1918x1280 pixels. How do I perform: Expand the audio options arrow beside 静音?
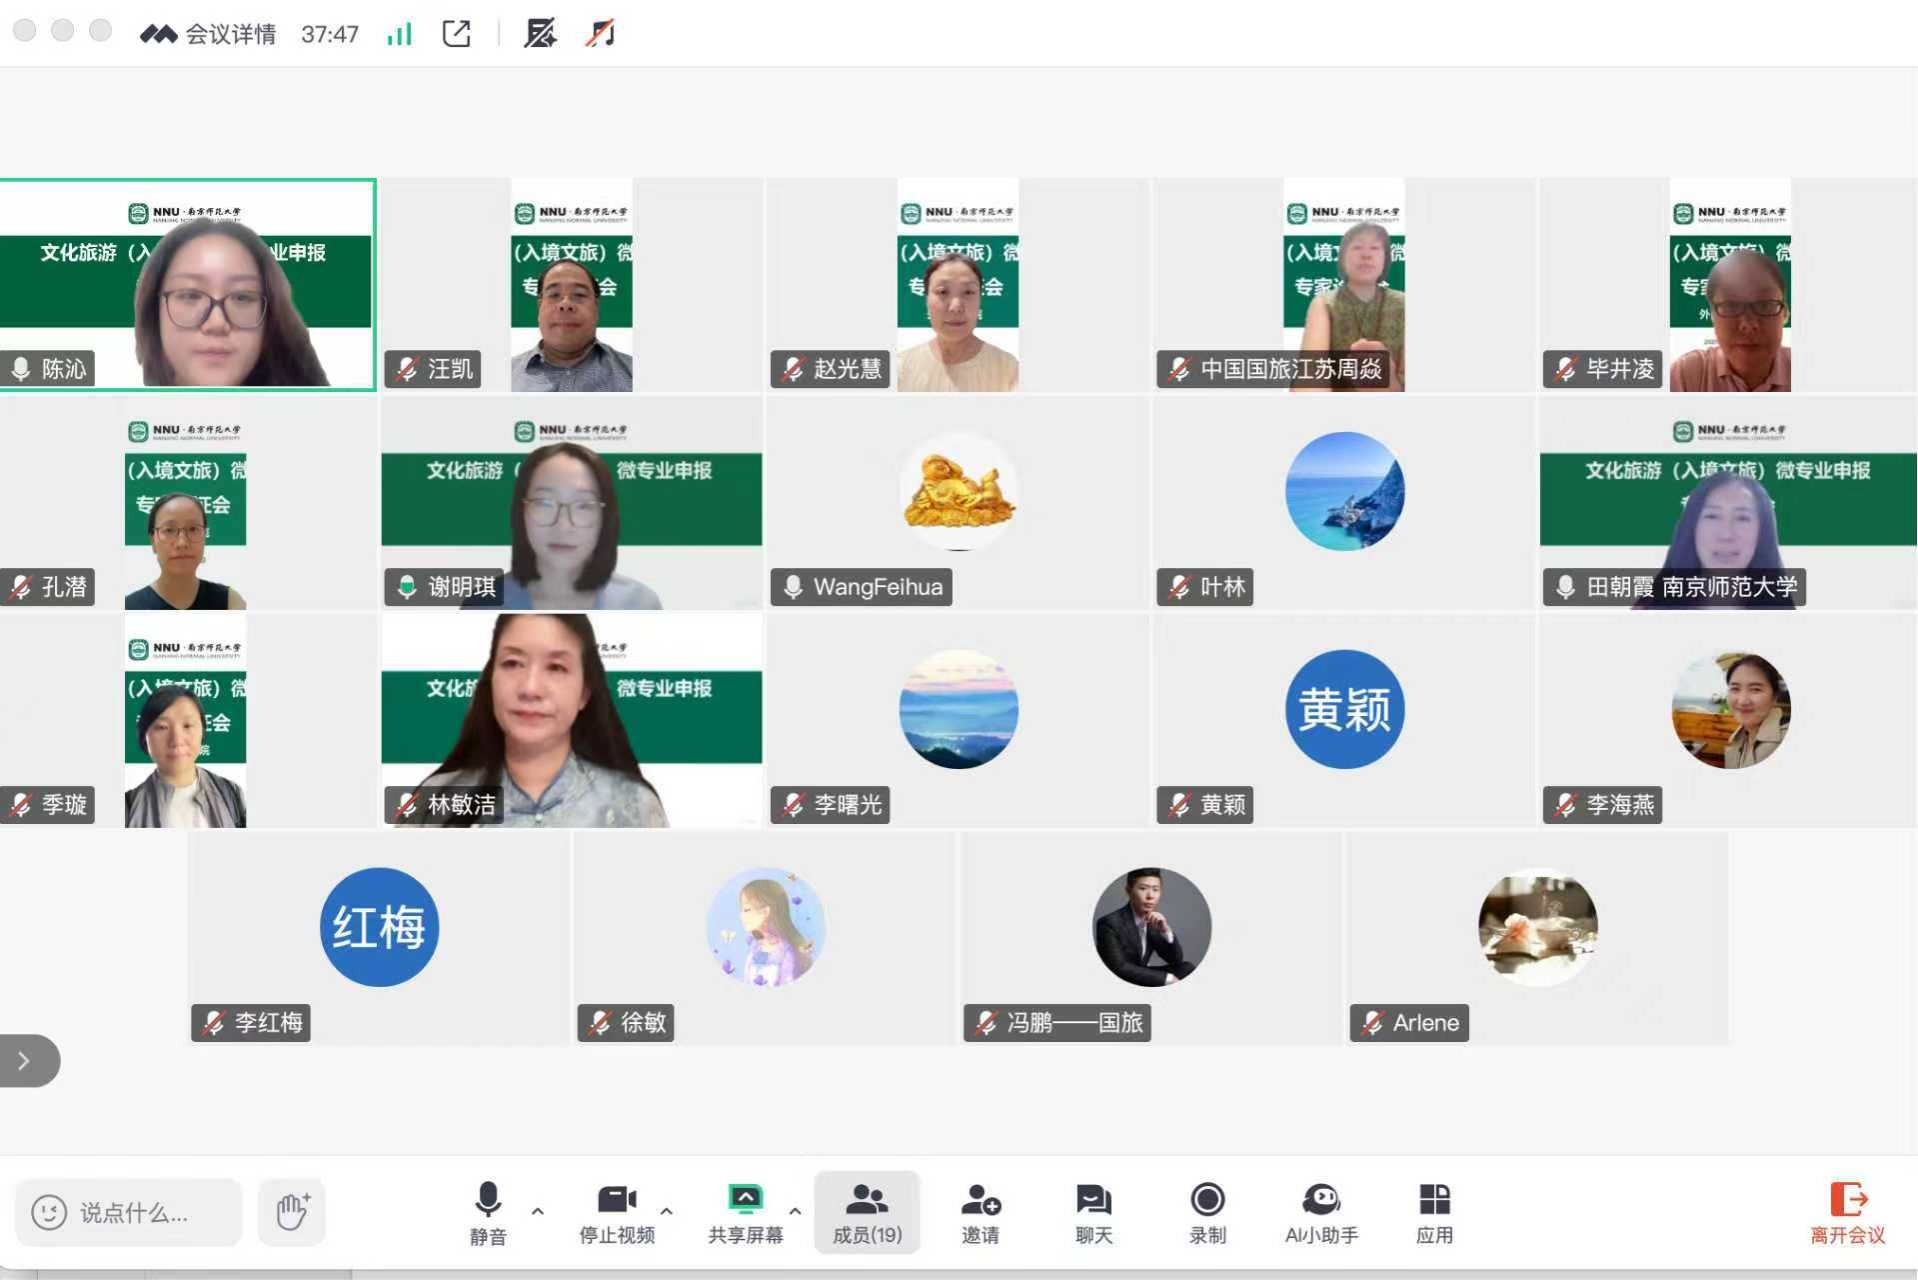[538, 1211]
